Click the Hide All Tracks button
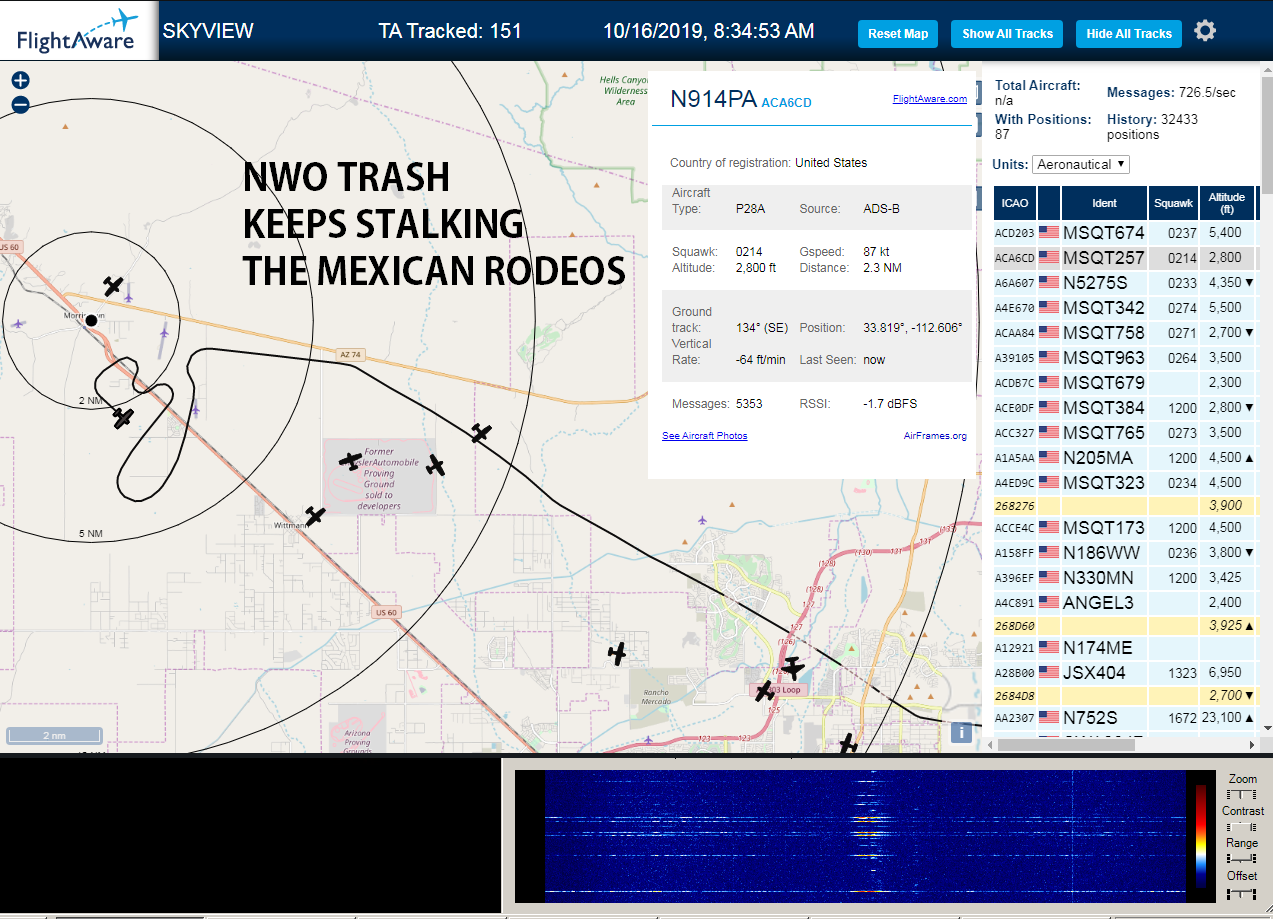The width and height of the screenshot is (1273, 919). pyautogui.click(x=1129, y=33)
